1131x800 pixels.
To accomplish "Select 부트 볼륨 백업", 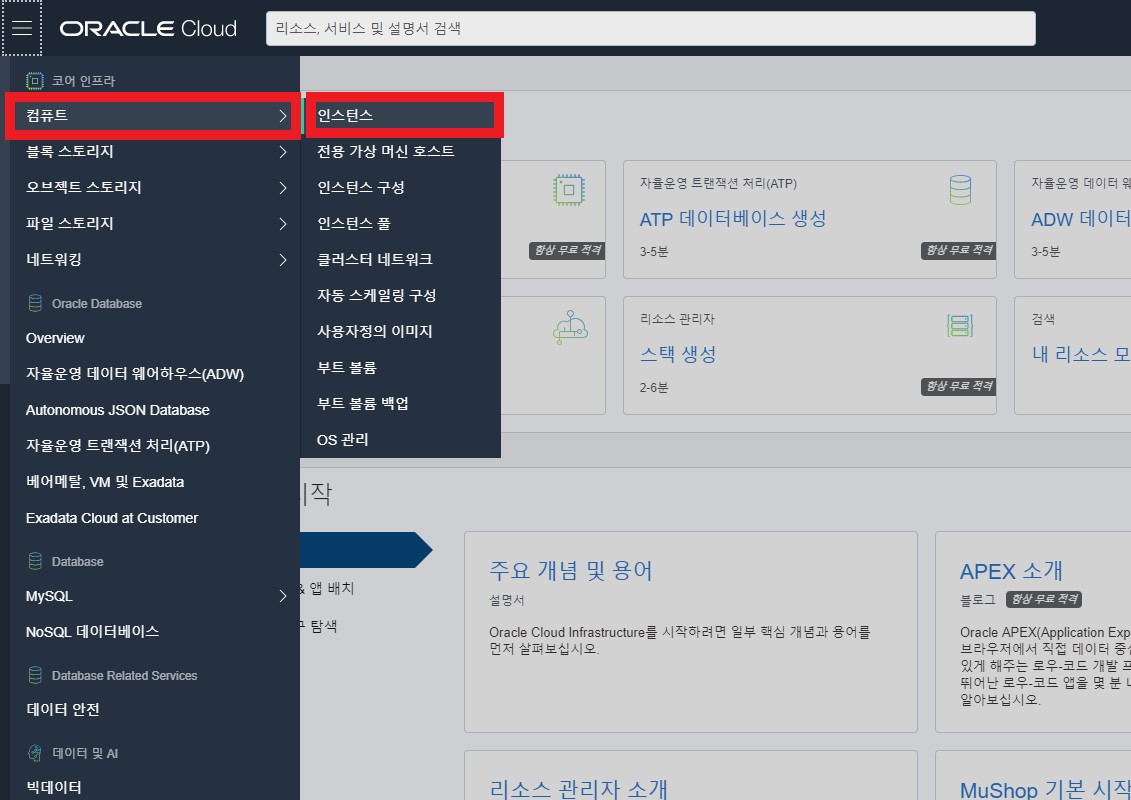I will click(363, 404).
